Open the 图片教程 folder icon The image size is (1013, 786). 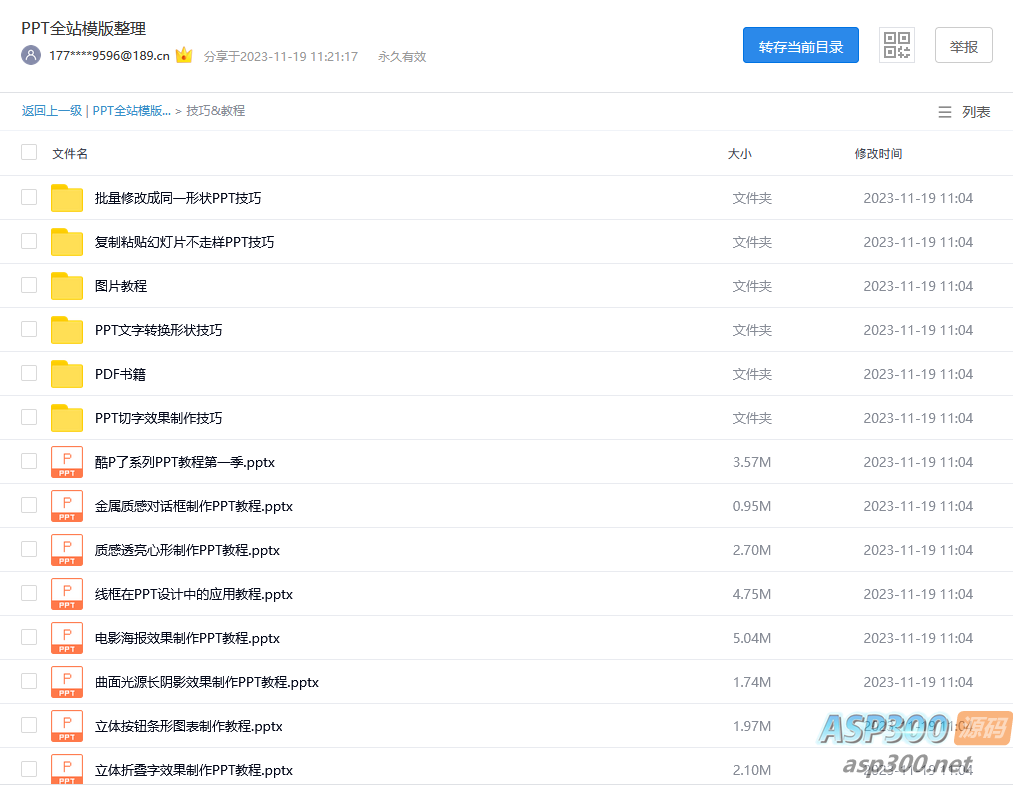click(x=67, y=286)
